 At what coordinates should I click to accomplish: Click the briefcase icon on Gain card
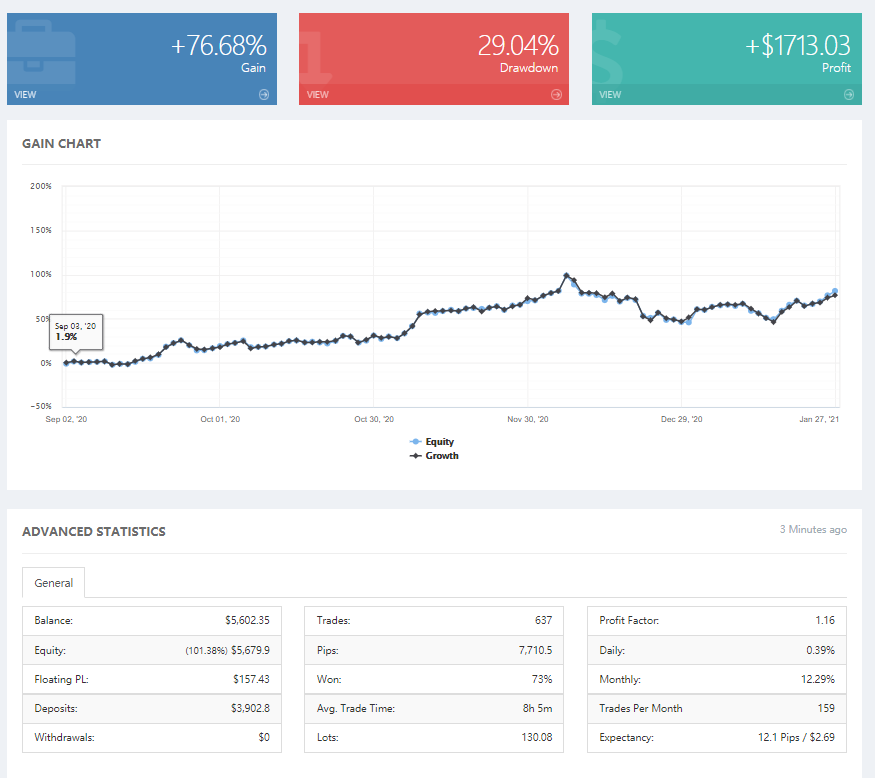[x=42, y=53]
